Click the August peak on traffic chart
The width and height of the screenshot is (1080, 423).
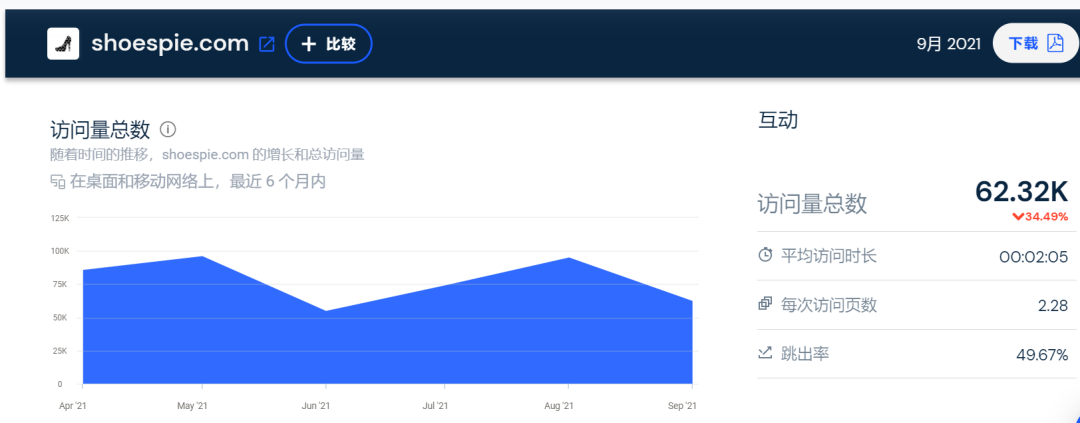[569, 258]
